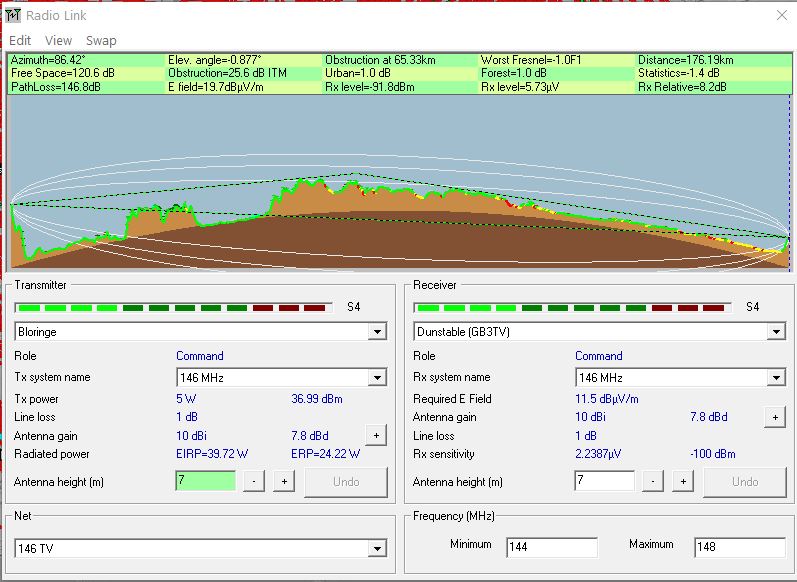
Task: Expand the receiver site dropdown showing Dunstable (GB3TV)
Action: (x=776, y=332)
